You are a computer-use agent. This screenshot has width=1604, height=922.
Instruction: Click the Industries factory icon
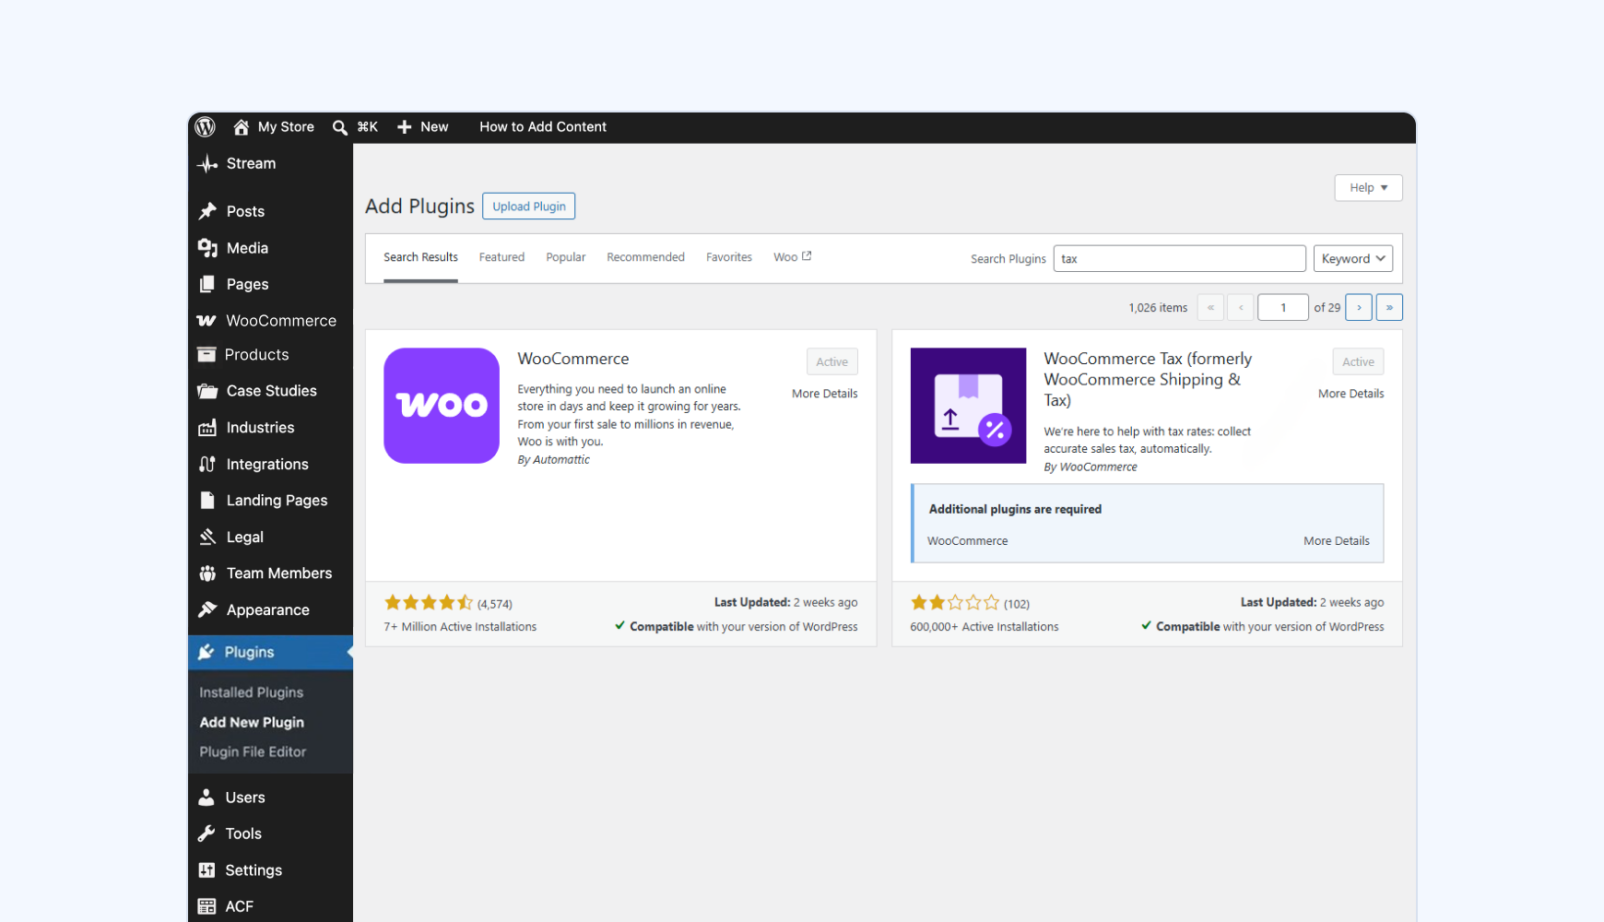pos(207,428)
